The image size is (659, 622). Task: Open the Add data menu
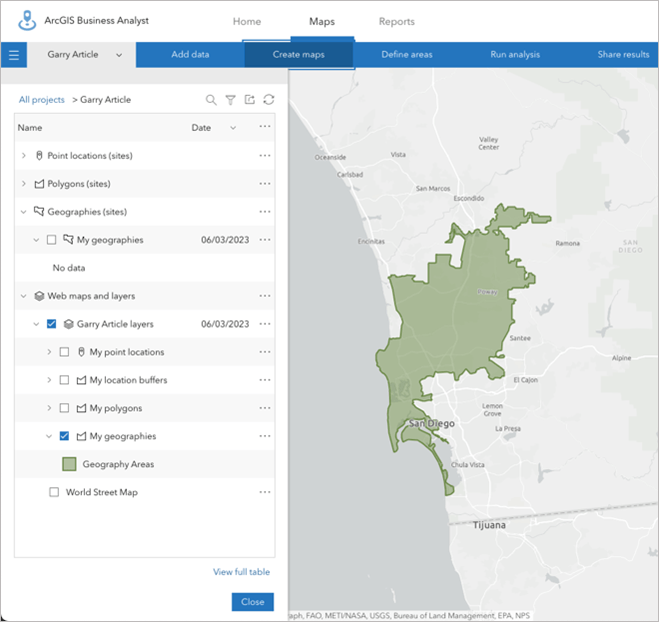[190, 55]
